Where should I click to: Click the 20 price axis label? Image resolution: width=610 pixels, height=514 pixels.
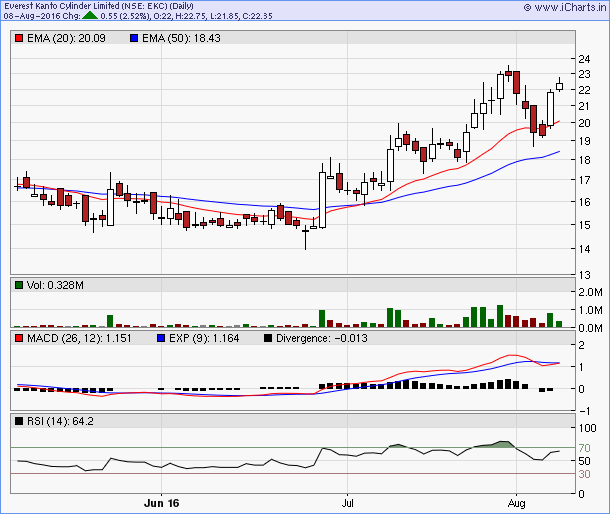(x=584, y=123)
